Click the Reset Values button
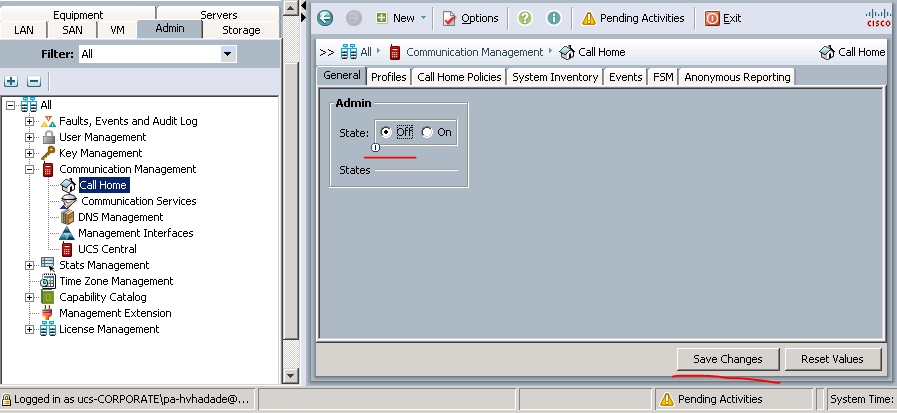This screenshot has height=413, width=897. tap(832, 359)
